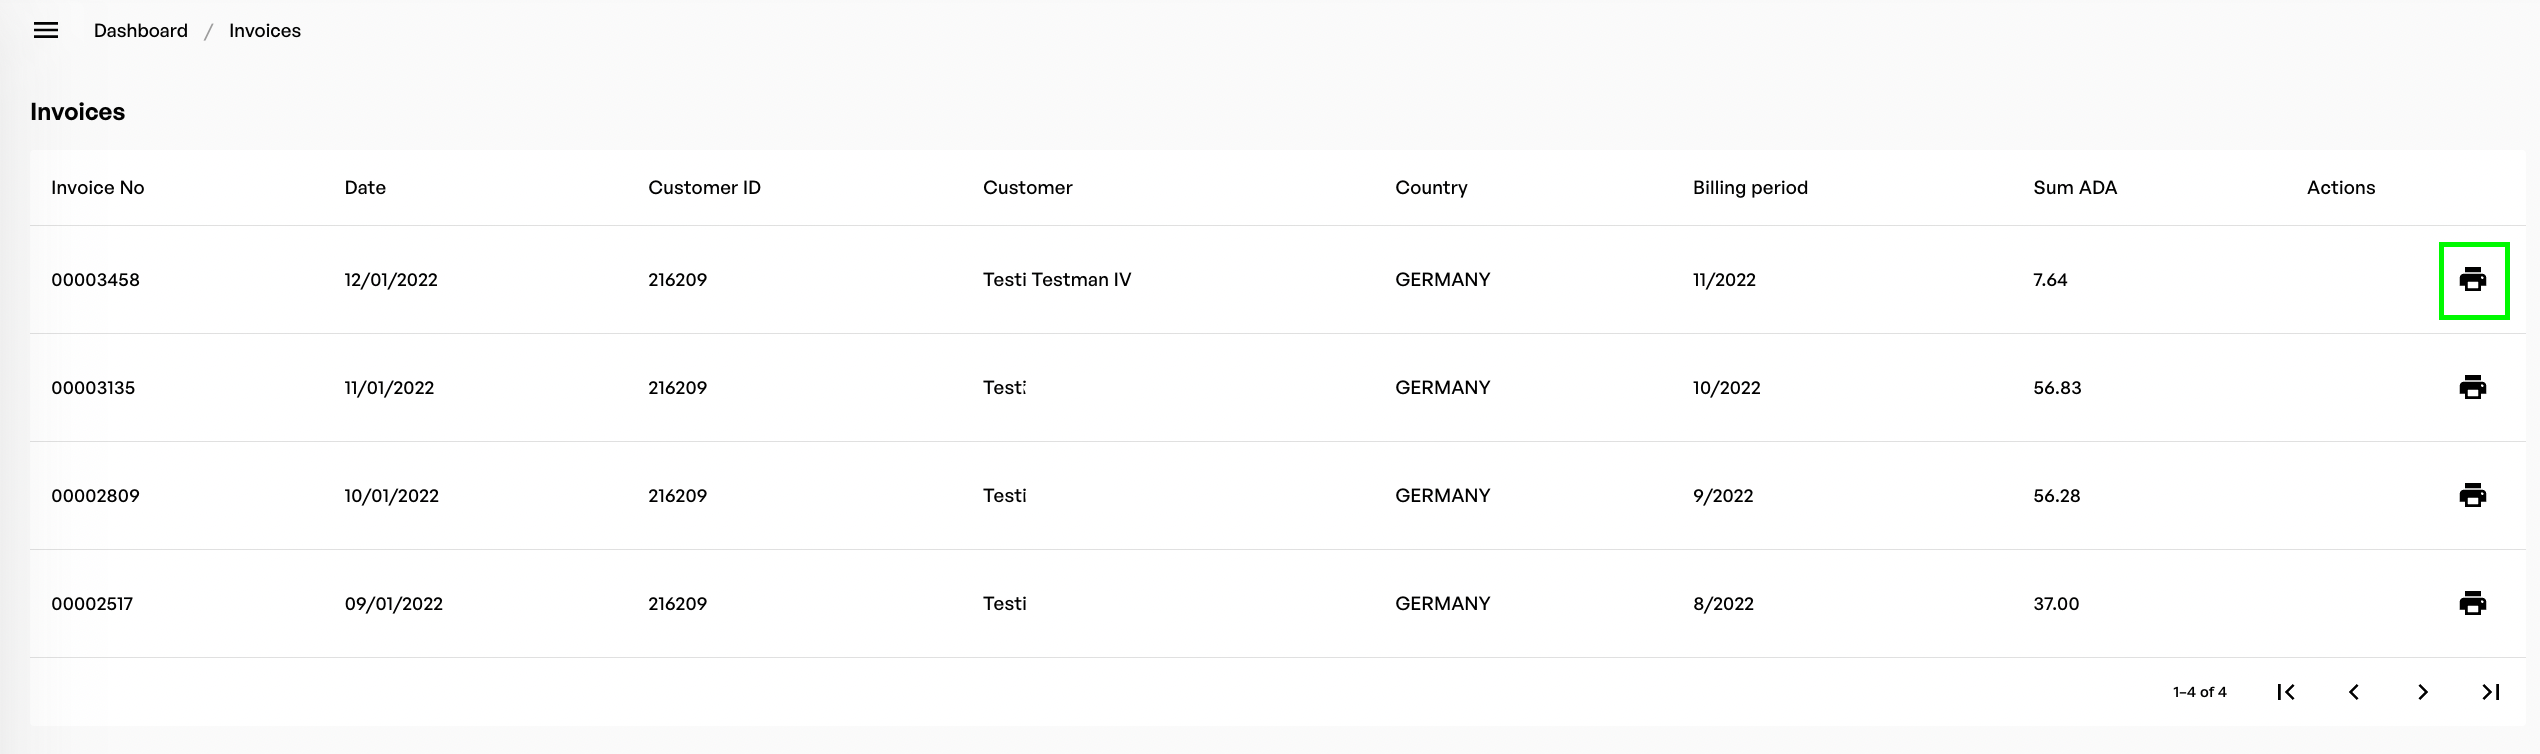The height and width of the screenshot is (754, 2540).
Task: Select the row with invoice number 00002809
Action: [95, 496]
